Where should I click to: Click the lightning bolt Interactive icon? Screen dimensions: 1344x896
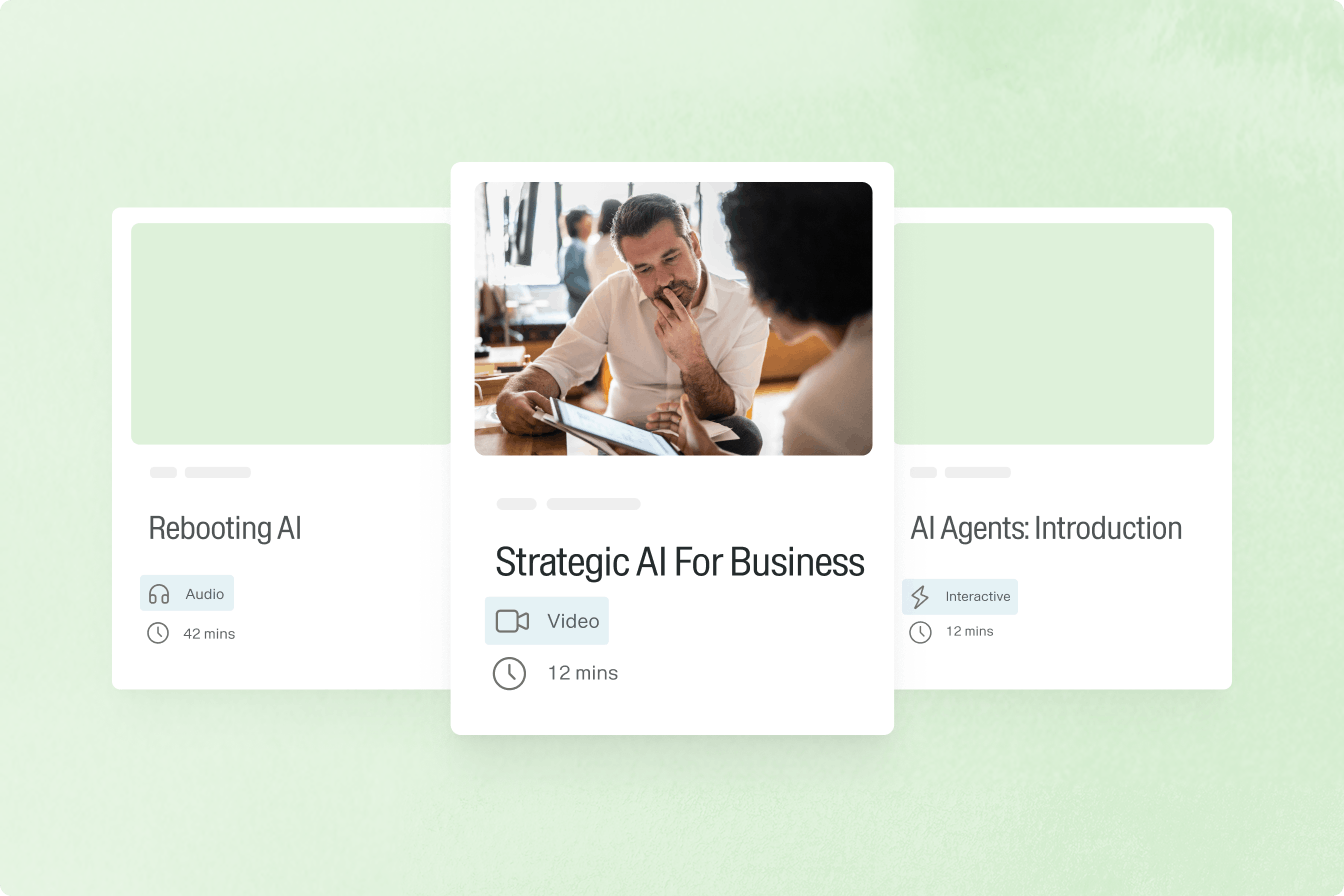pyautogui.click(x=920, y=597)
